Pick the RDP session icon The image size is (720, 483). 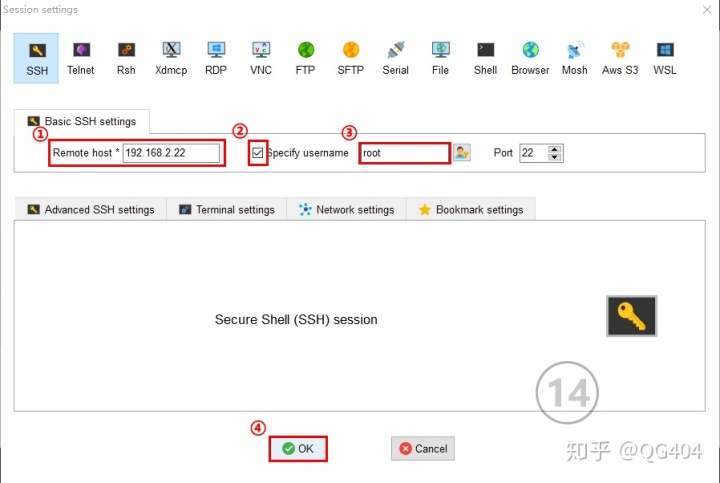216,58
